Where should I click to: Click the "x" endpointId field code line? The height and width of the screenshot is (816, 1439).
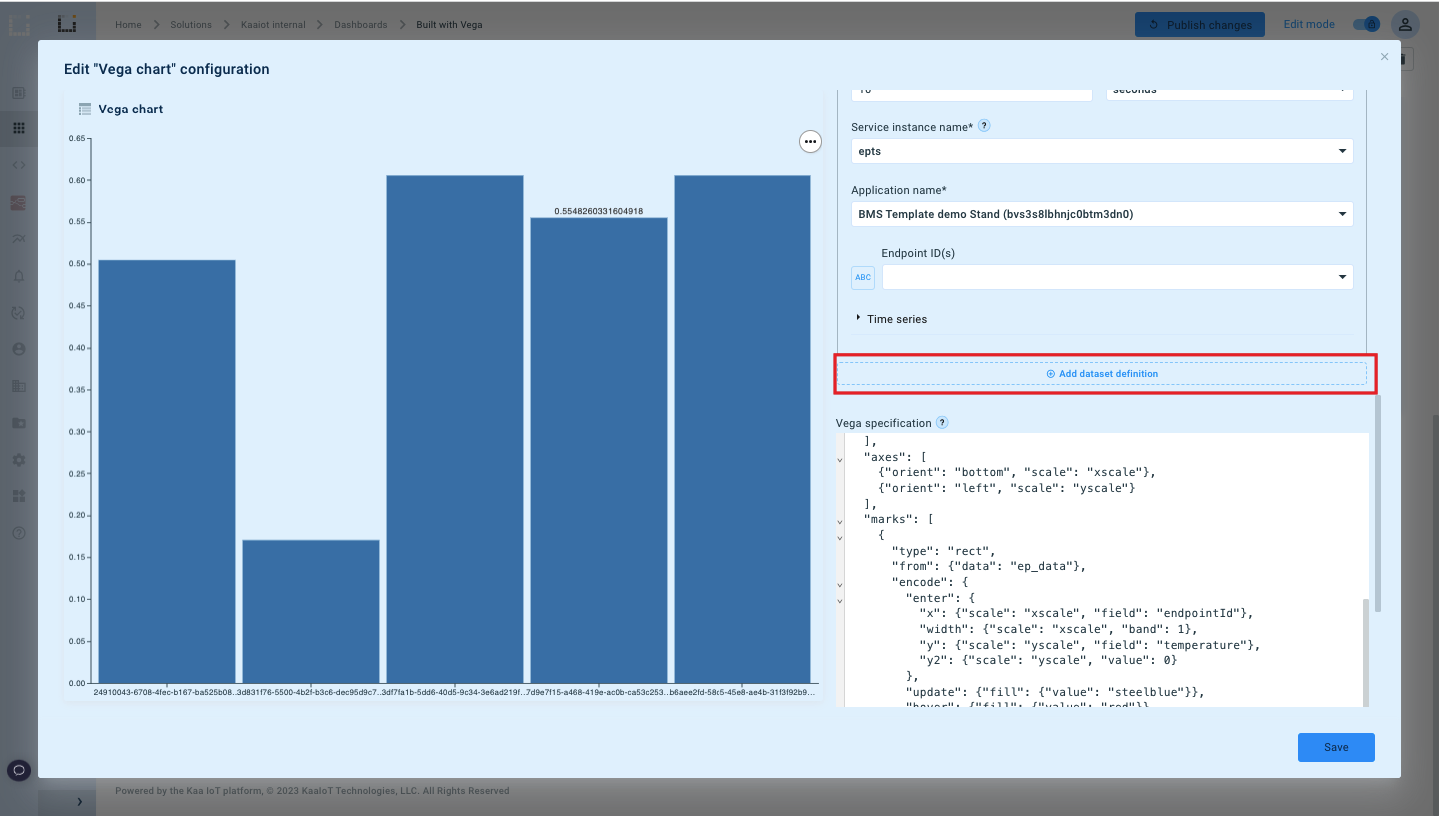tap(1086, 613)
